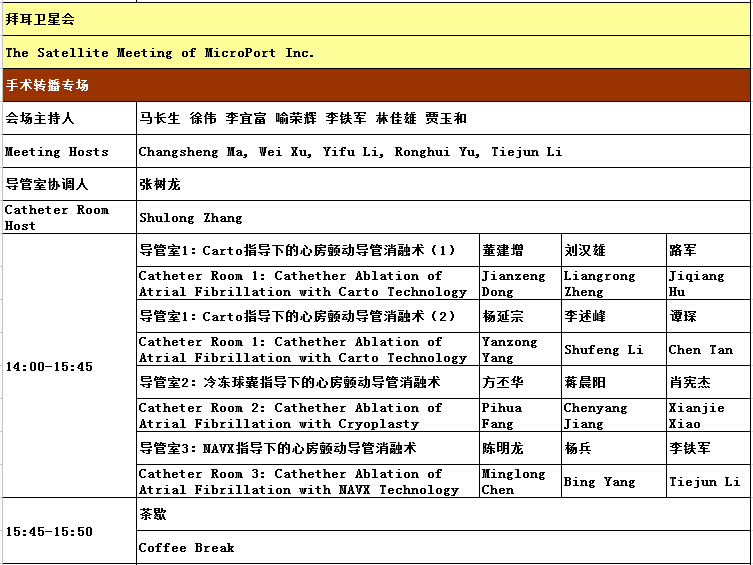Viewport: 753px width, 565px height.
Task: Click the '陈明龙' name cell
Action: (521, 448)
